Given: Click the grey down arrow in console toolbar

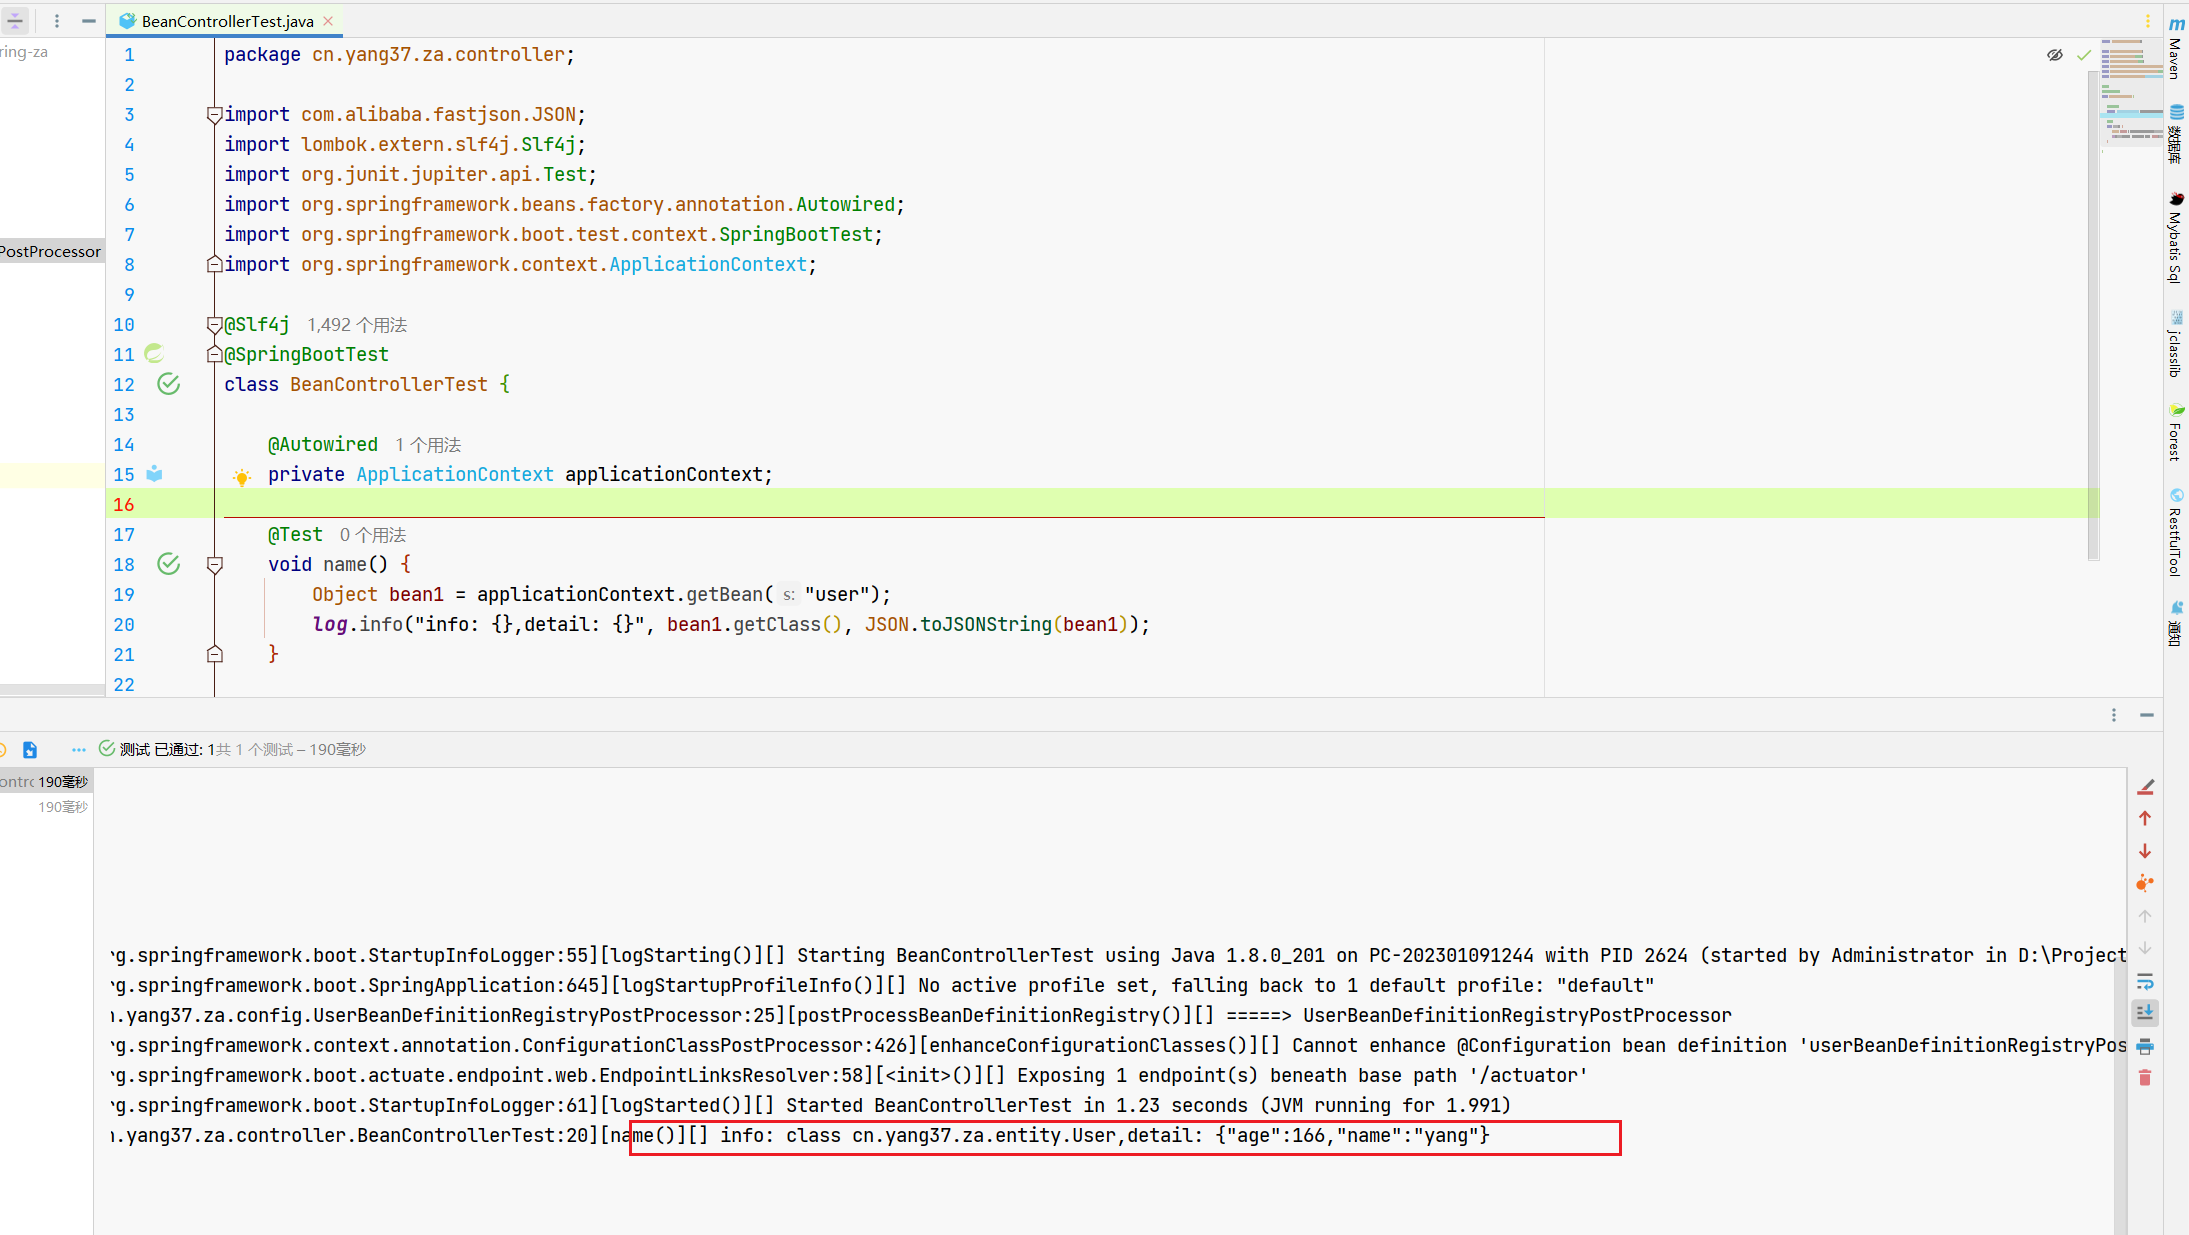Looking at the screenshot, I should pos(2145,948).
